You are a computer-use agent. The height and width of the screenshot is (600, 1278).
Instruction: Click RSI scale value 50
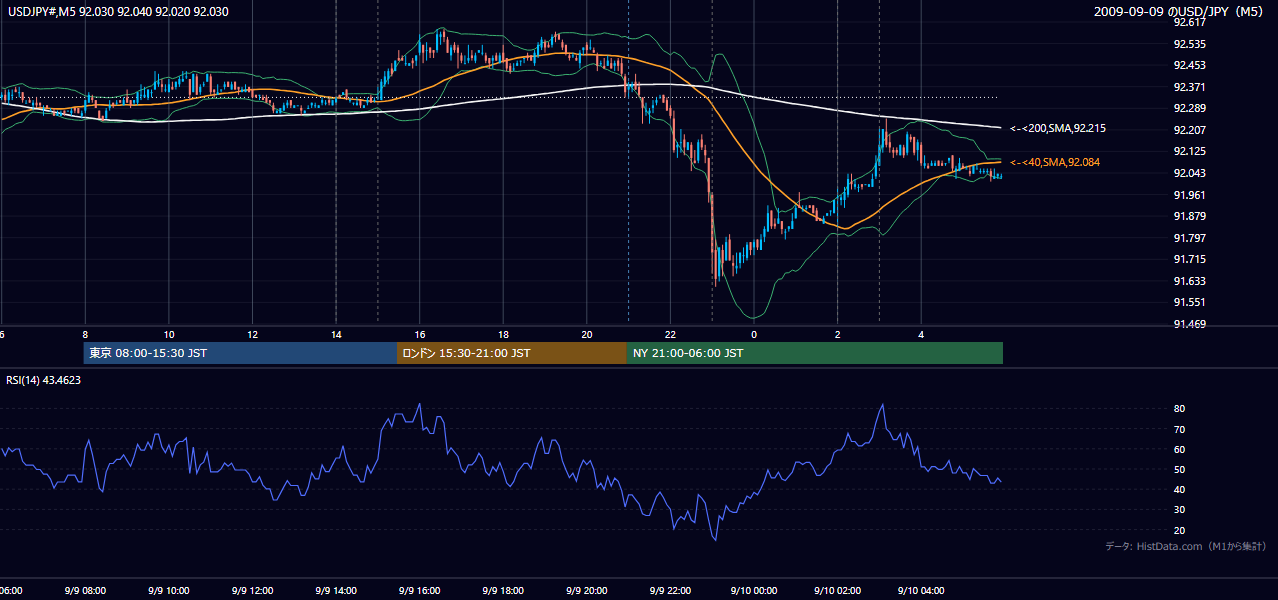(x=1179, y=469)
